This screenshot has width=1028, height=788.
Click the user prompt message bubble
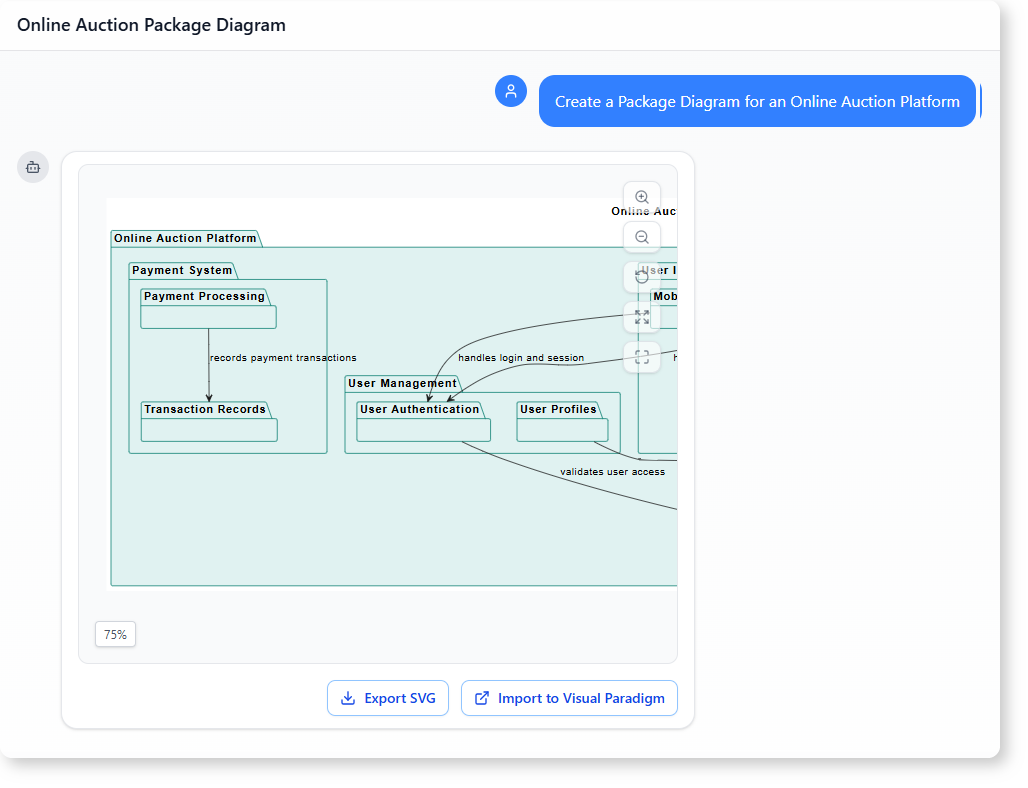tap(757, 101)
